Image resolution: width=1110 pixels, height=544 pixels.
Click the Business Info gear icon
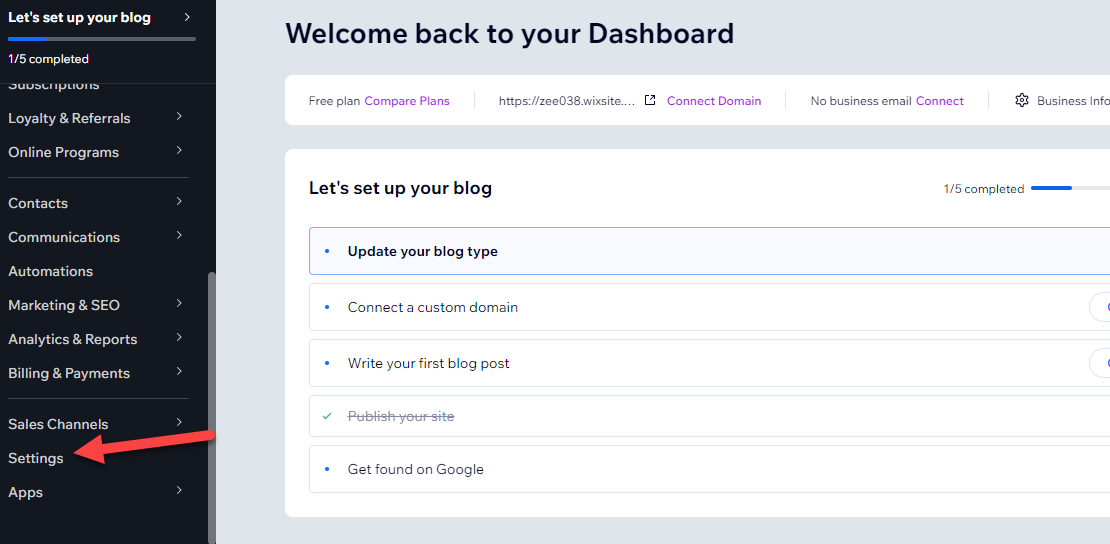pos(1021,101)
